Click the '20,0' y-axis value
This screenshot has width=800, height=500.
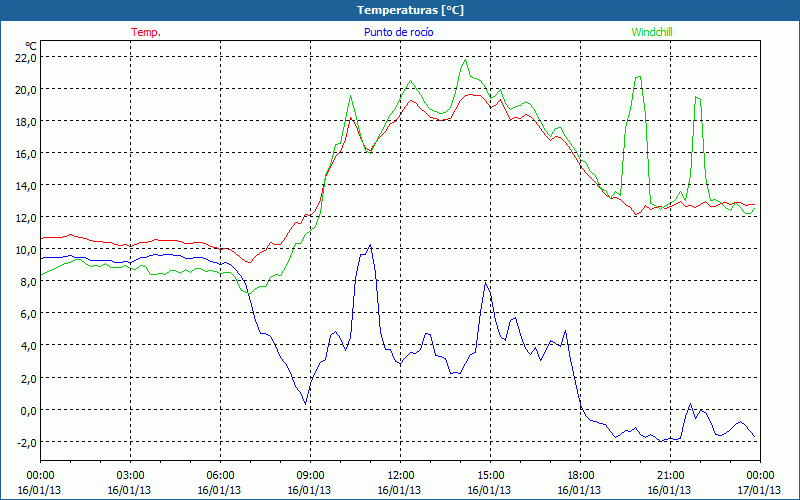pos(27,90)
